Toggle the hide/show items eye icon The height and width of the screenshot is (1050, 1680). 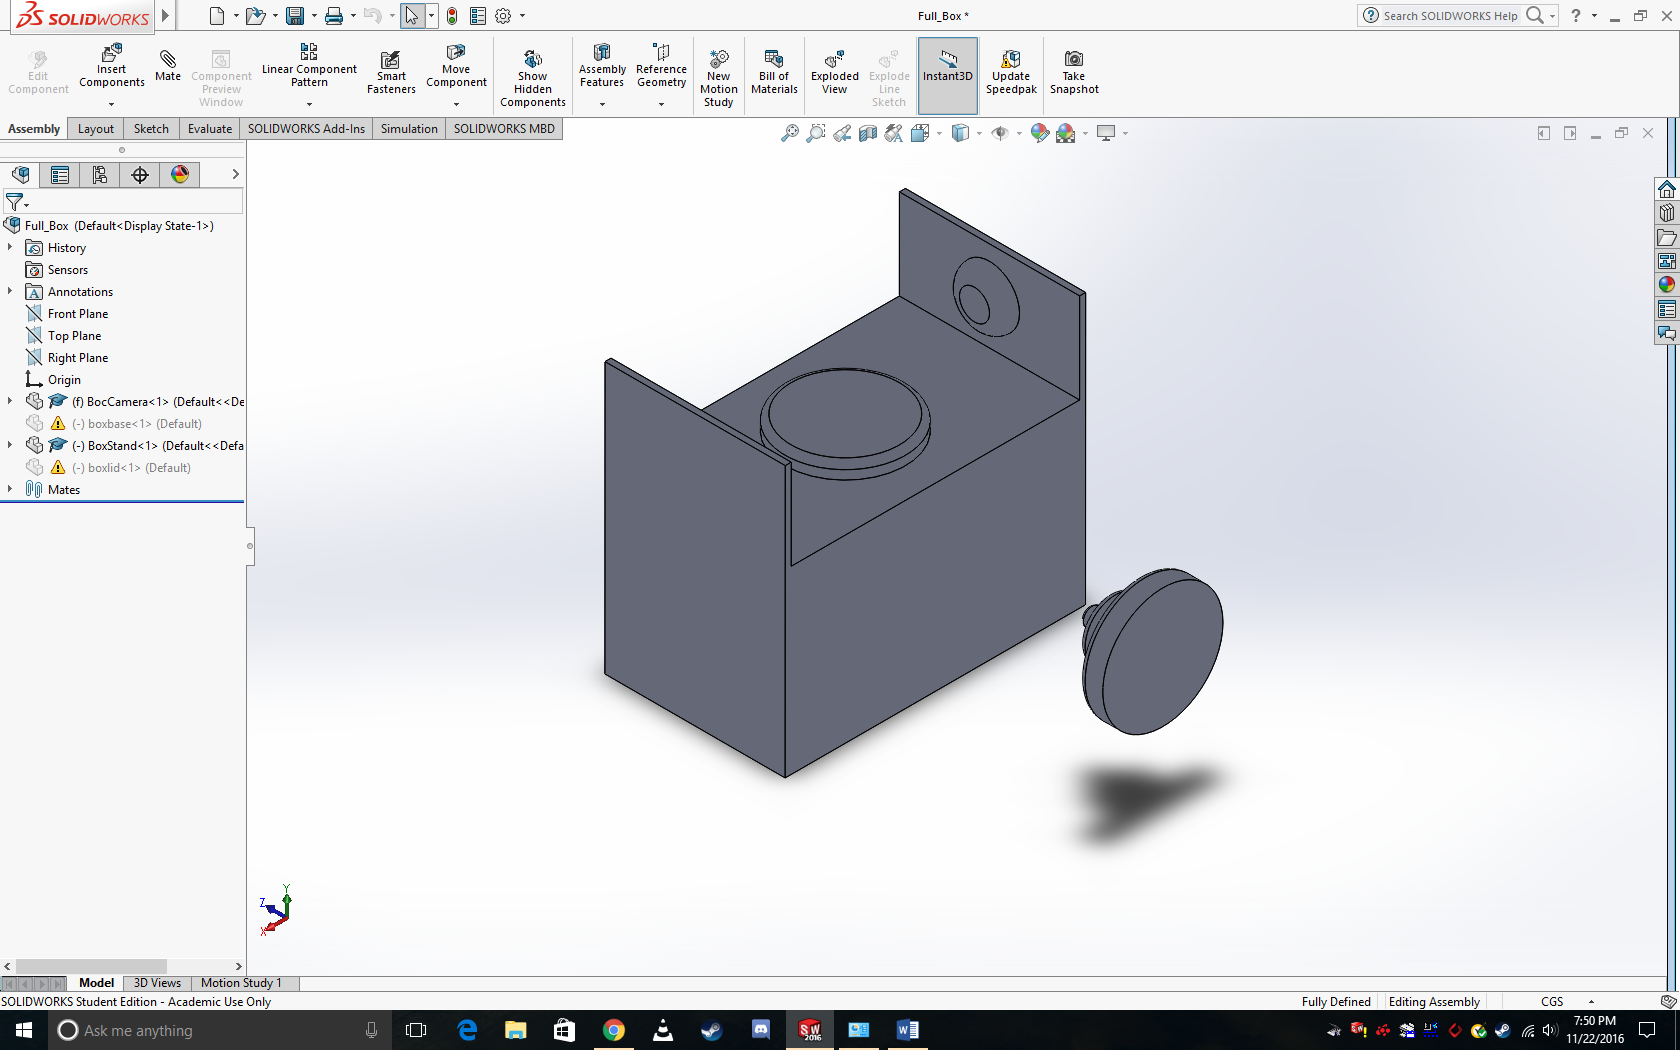1000,133
